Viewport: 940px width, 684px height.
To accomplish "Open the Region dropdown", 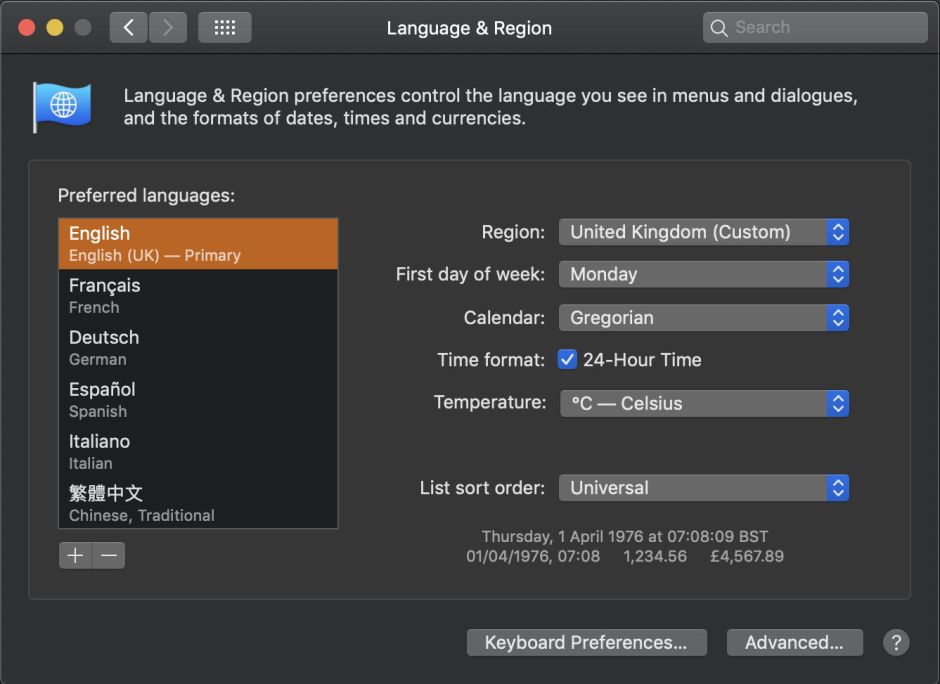I will point(703,232).
